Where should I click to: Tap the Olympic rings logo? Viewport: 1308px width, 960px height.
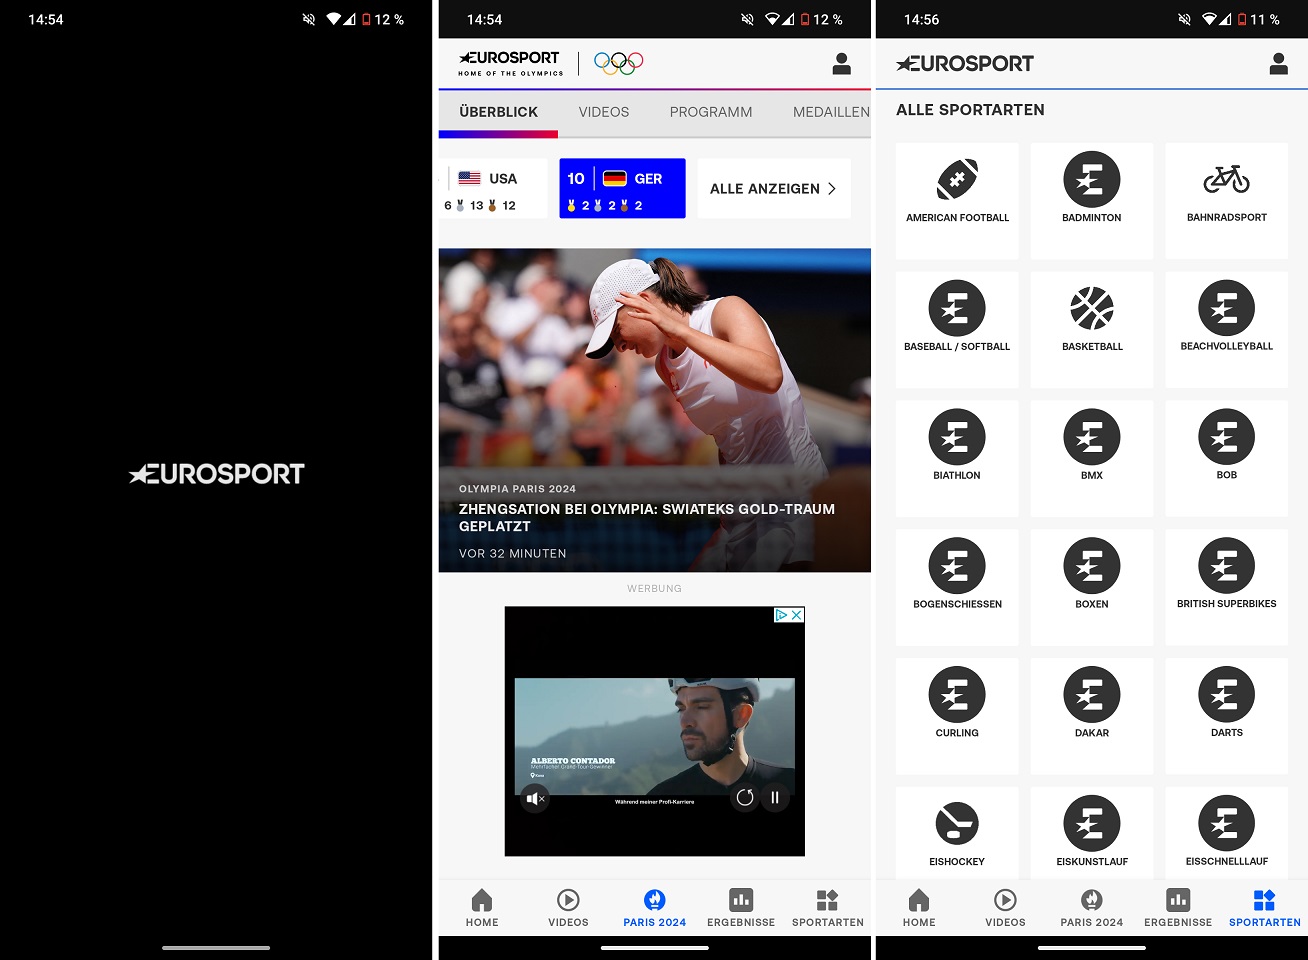(x=619, y=63)
